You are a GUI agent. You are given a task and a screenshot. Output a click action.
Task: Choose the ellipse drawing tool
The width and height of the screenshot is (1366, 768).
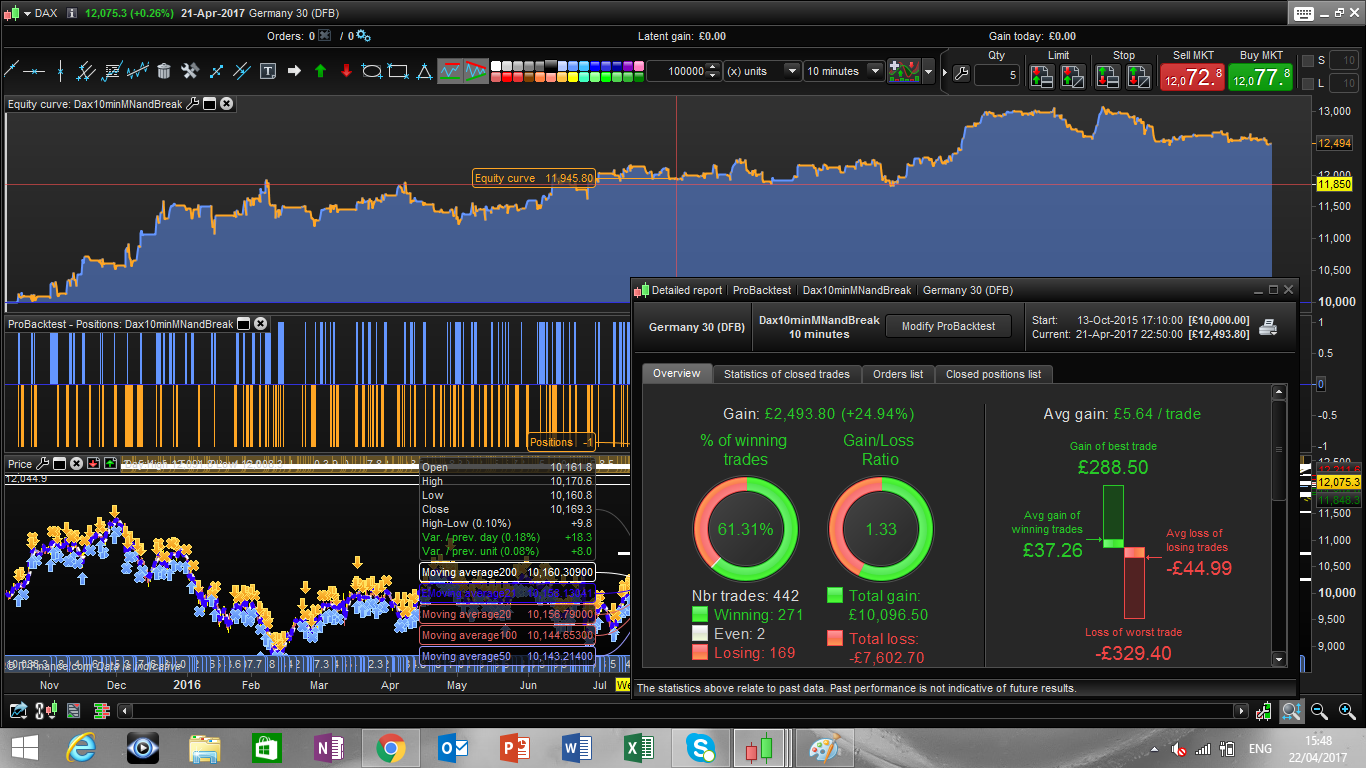pos(372,71)
